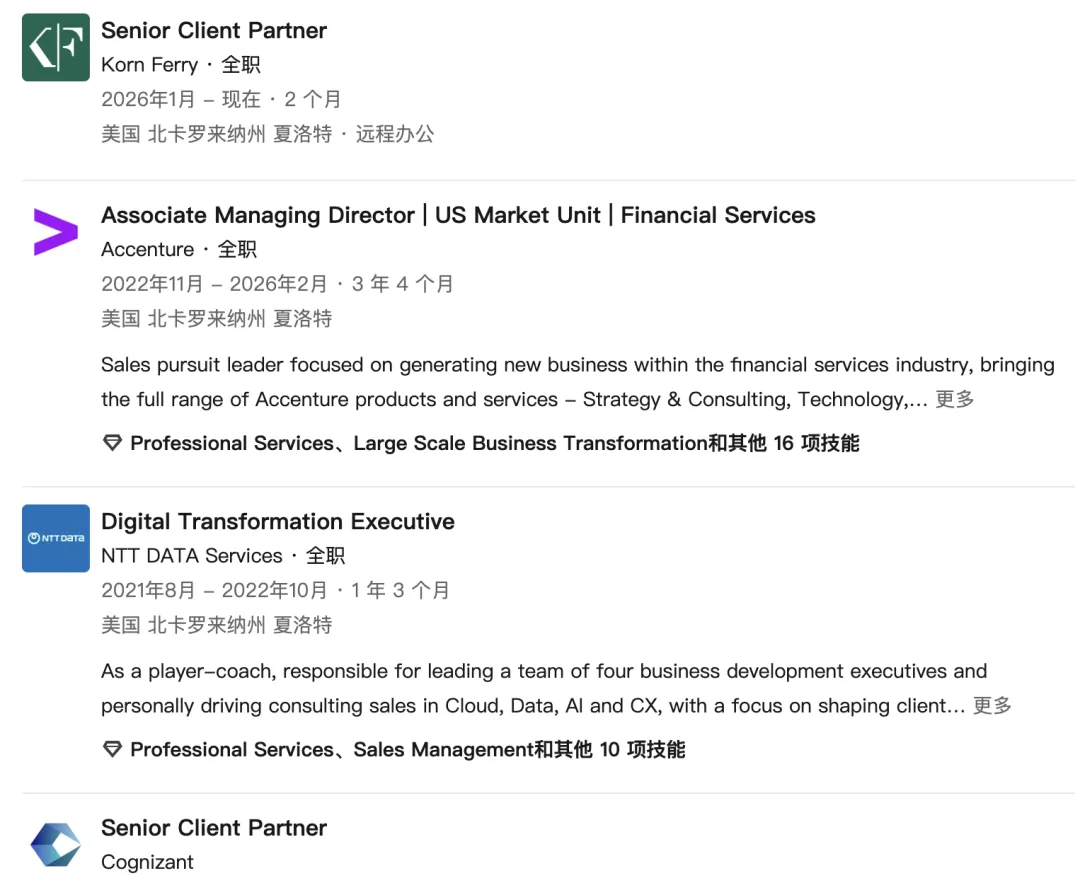The height and width of the screenshot is (883, 1080).
Task: Open the NTT DATA company logo
Action: (x=56, y=538)
